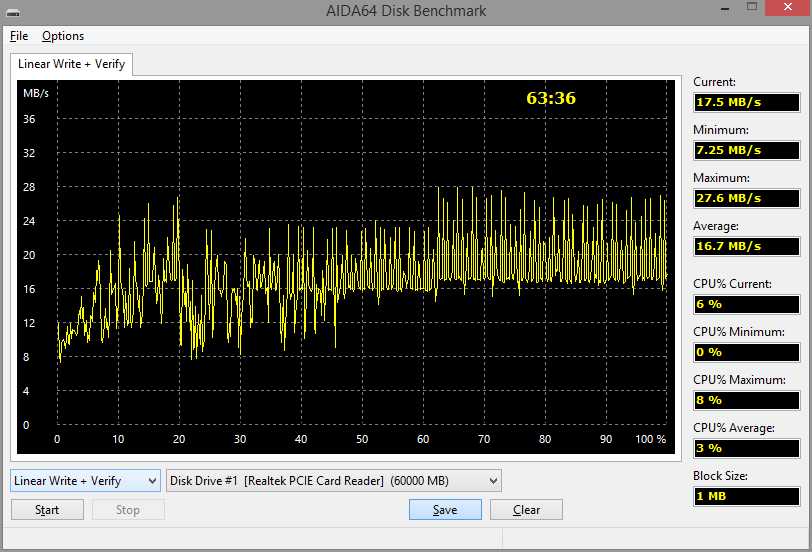Click the CPU% Maximum 8 % field

[x=746, y=400]
